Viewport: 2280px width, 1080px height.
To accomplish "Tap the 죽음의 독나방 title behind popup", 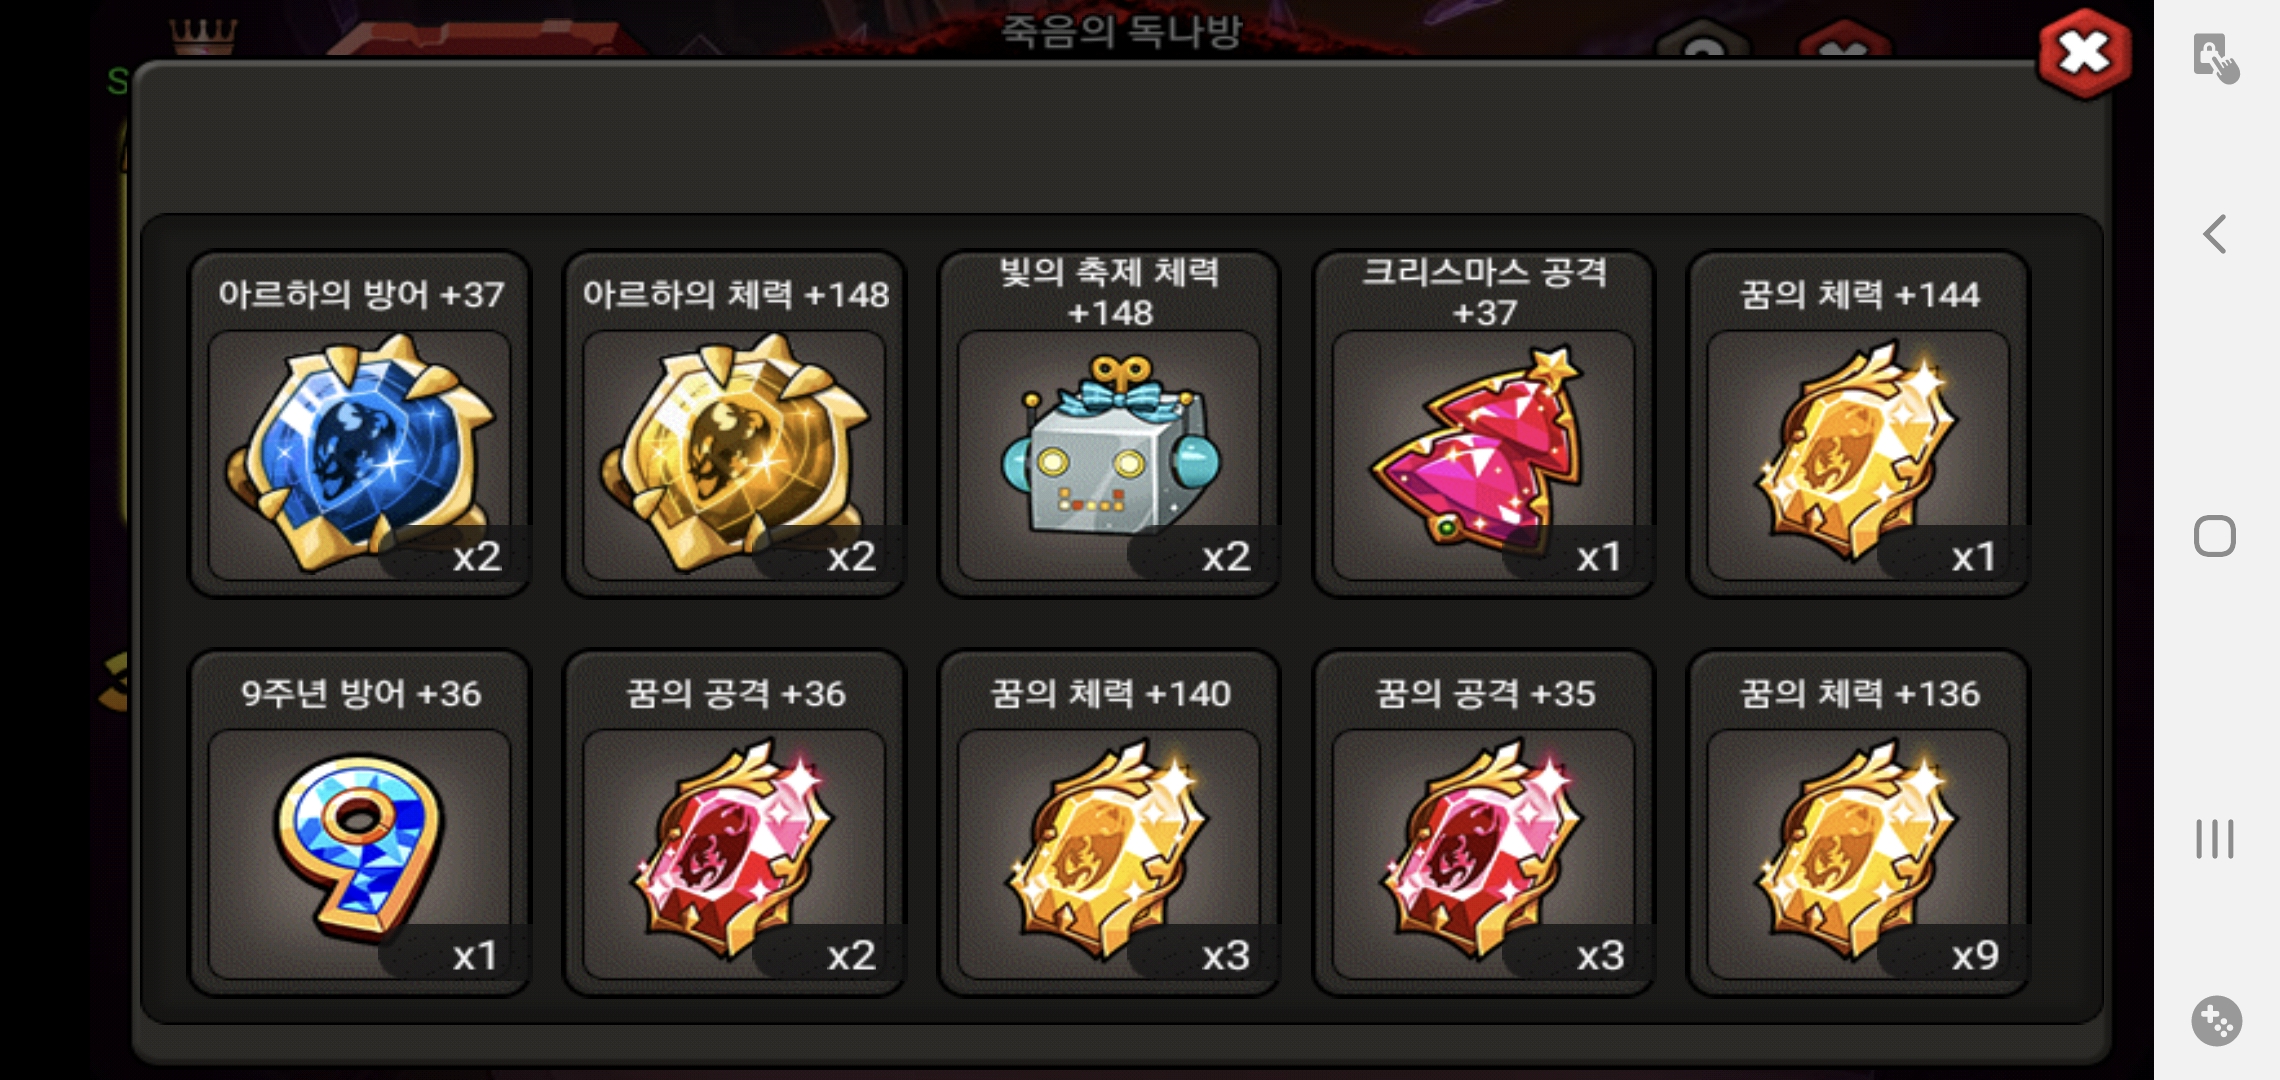I will click(x=1121, y=30).
